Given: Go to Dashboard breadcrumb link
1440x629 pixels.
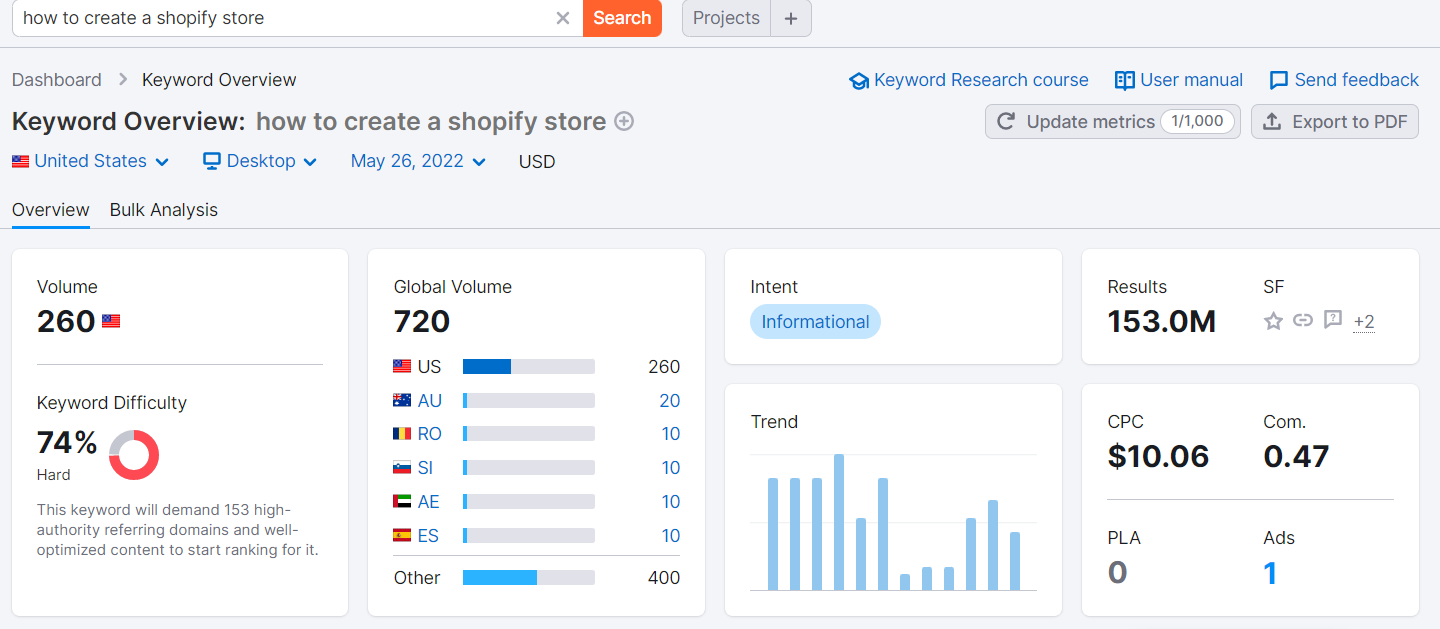Looking at the screenshot, I should pyautogui.click(x=57, y=80).
